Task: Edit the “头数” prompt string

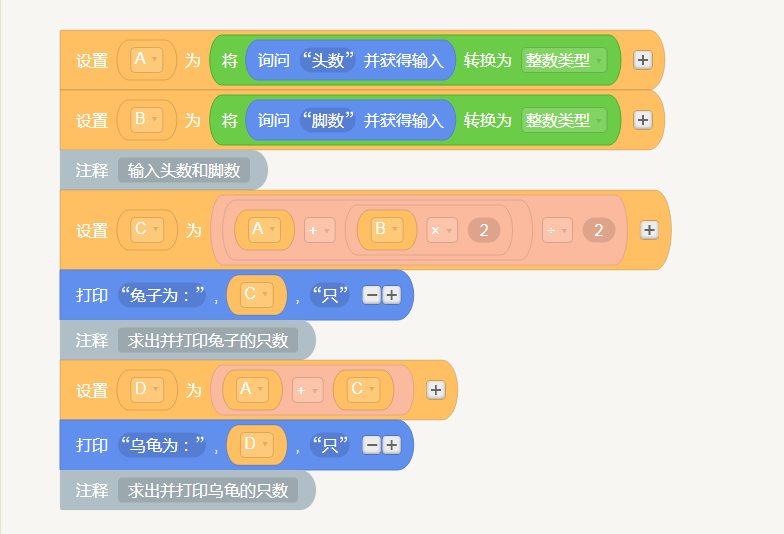Action: 328,60
